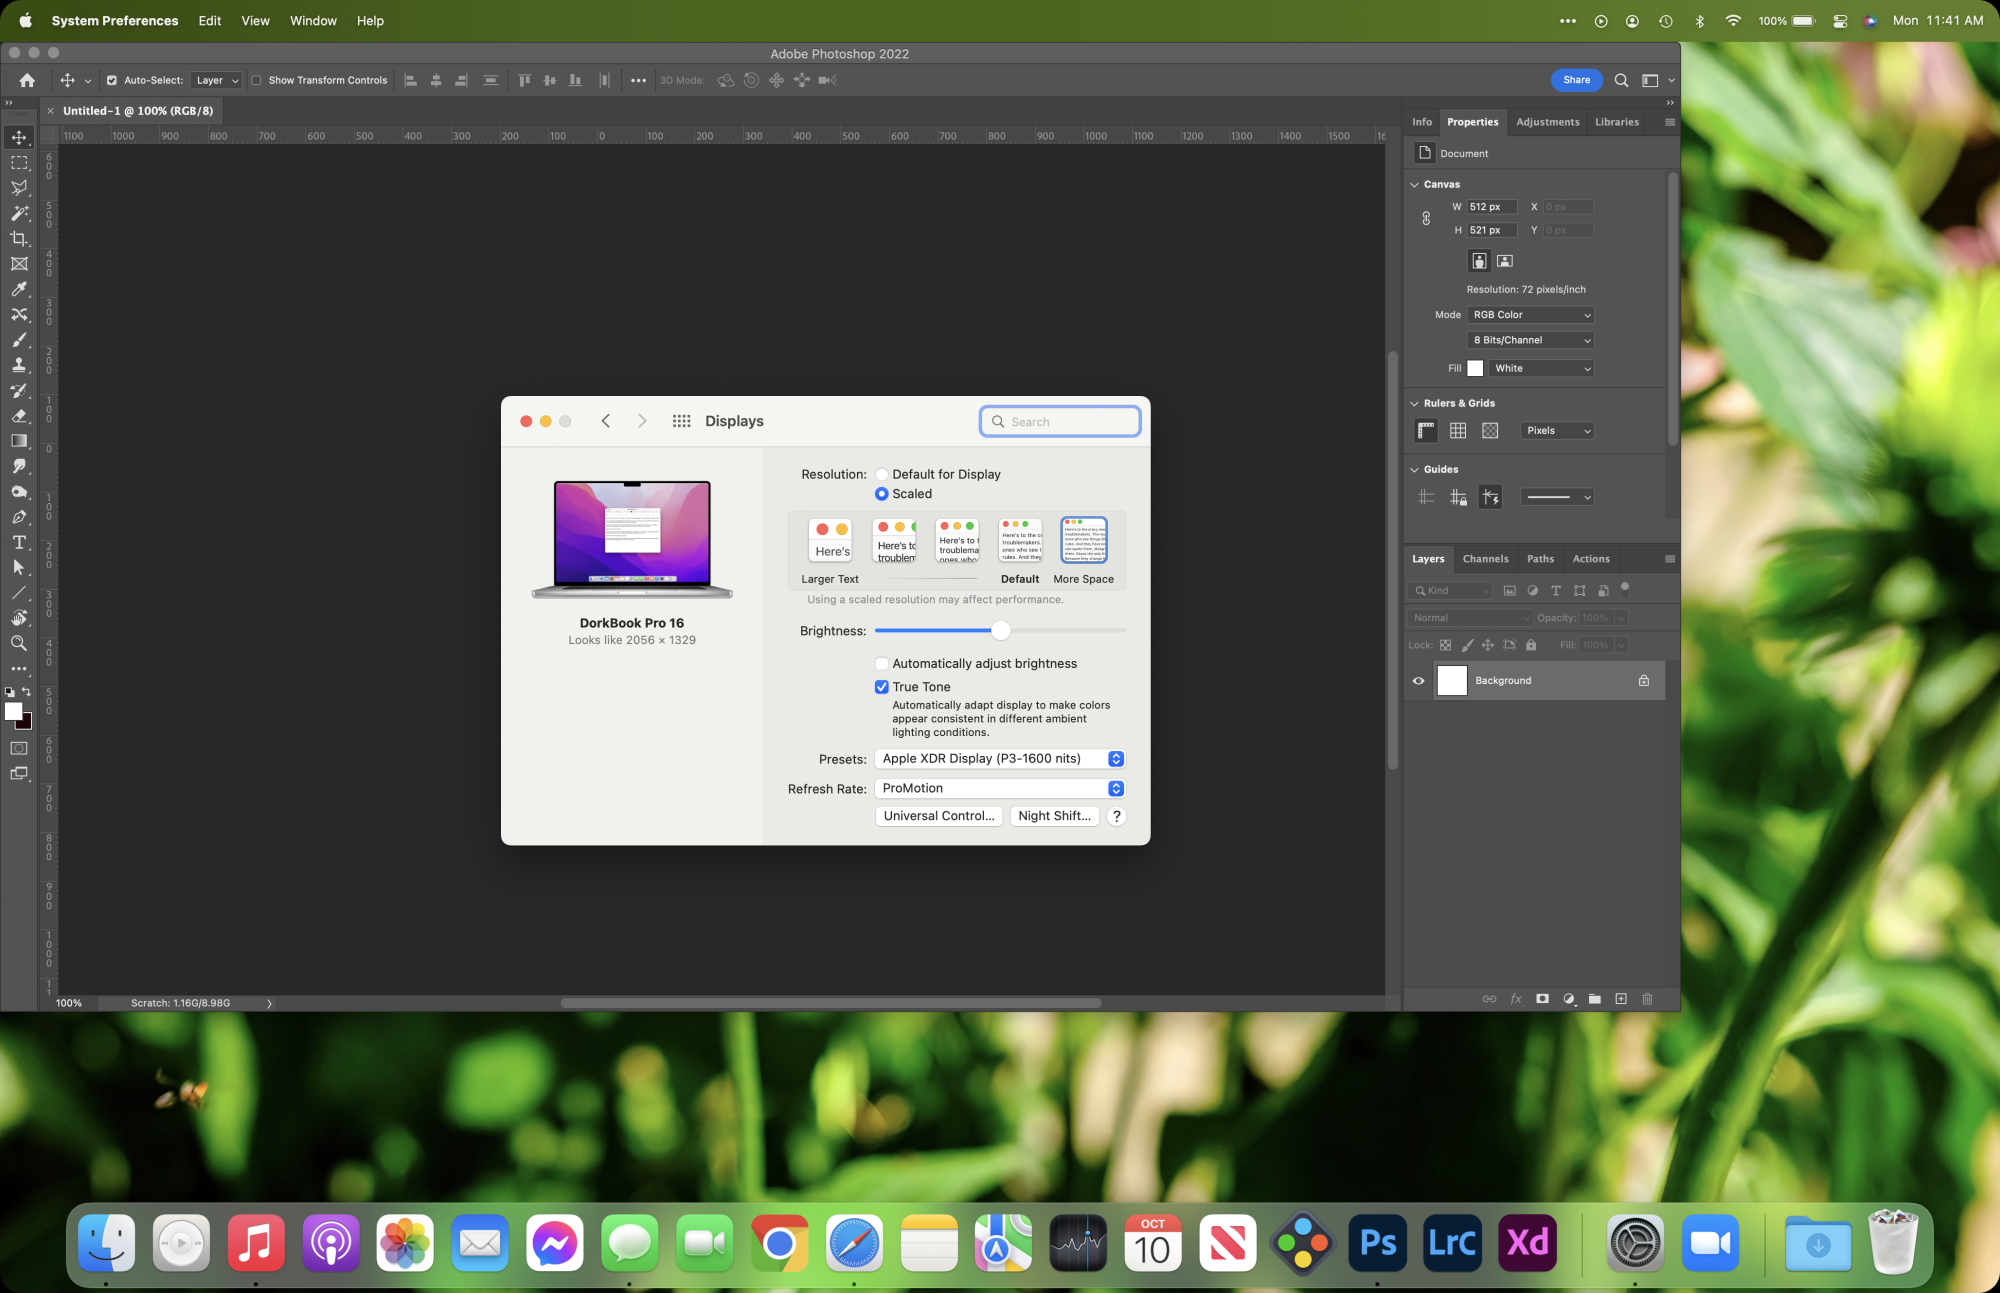Open the Adjustments panel tab

click(1547, 122)
